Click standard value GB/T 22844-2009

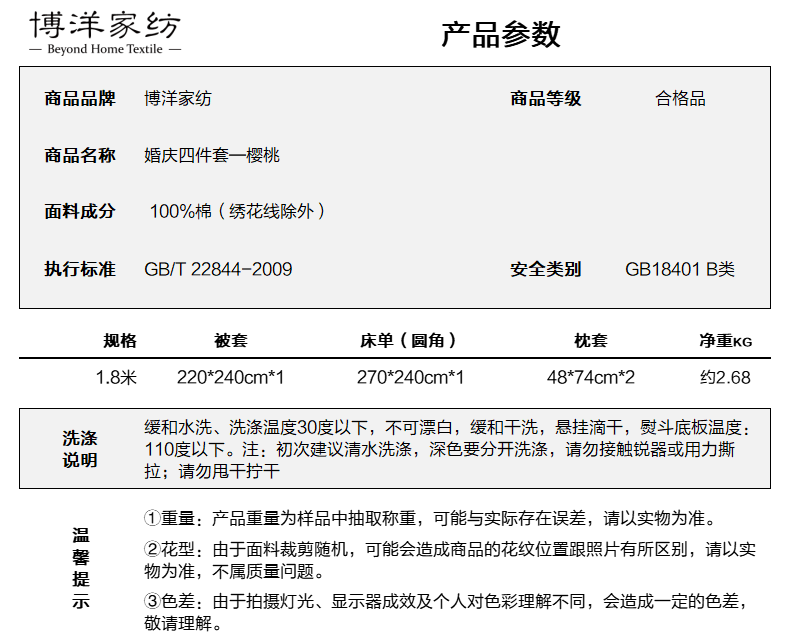click(x=218, y=269)
